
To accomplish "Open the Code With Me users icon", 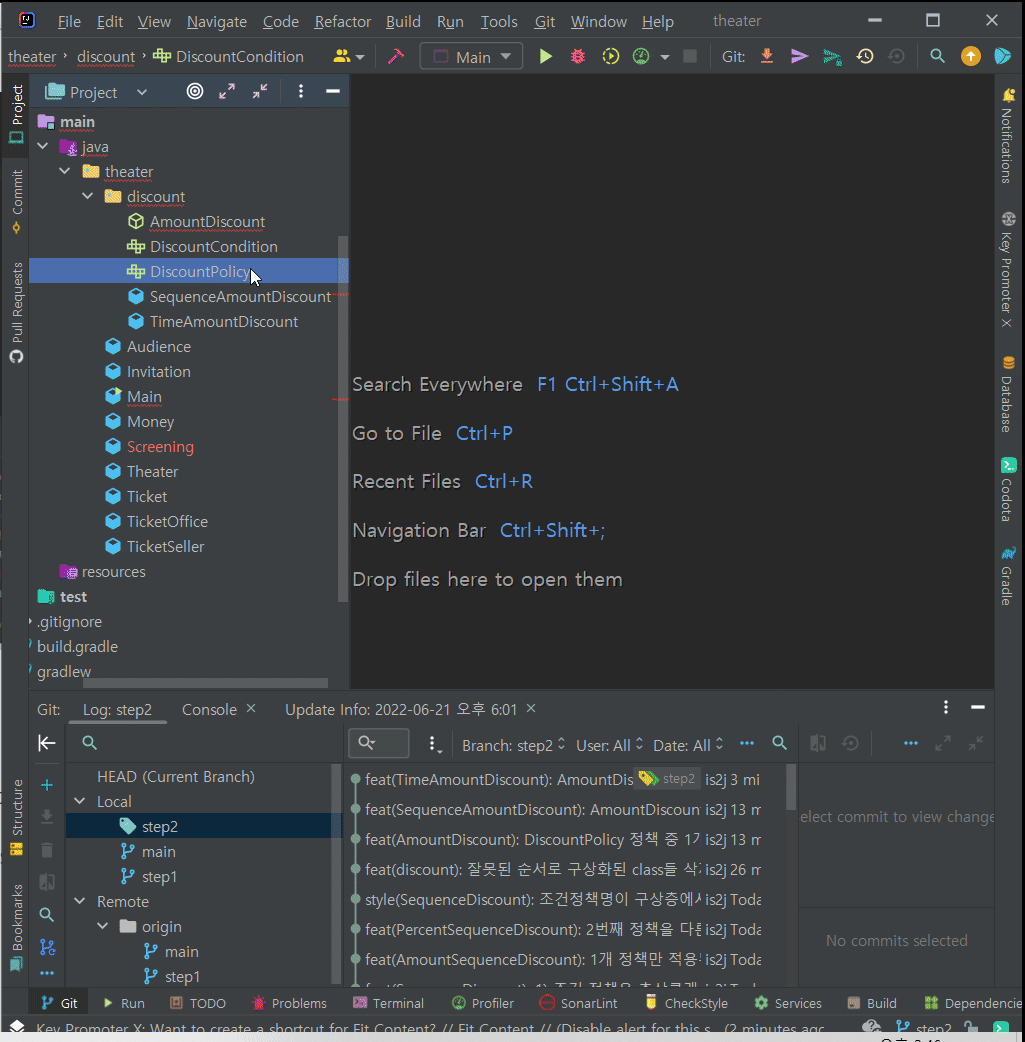I will coord(348,56).
